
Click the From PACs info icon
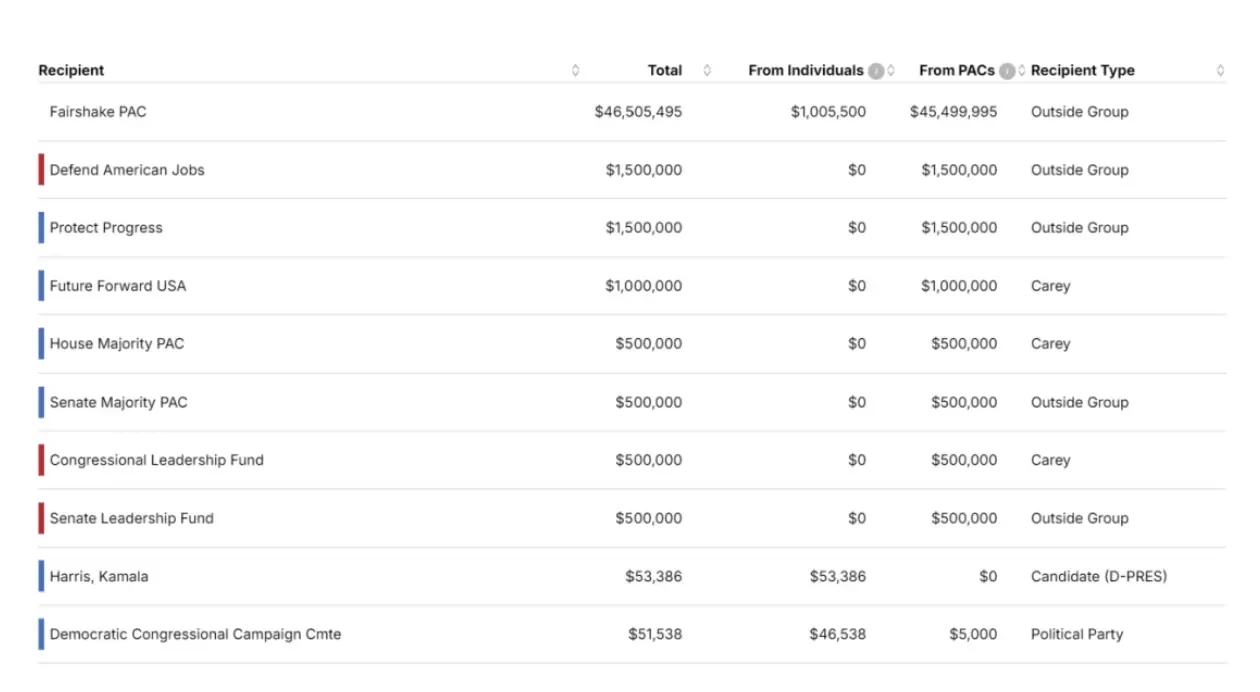pyautogui.click(x=1007, y=71)
